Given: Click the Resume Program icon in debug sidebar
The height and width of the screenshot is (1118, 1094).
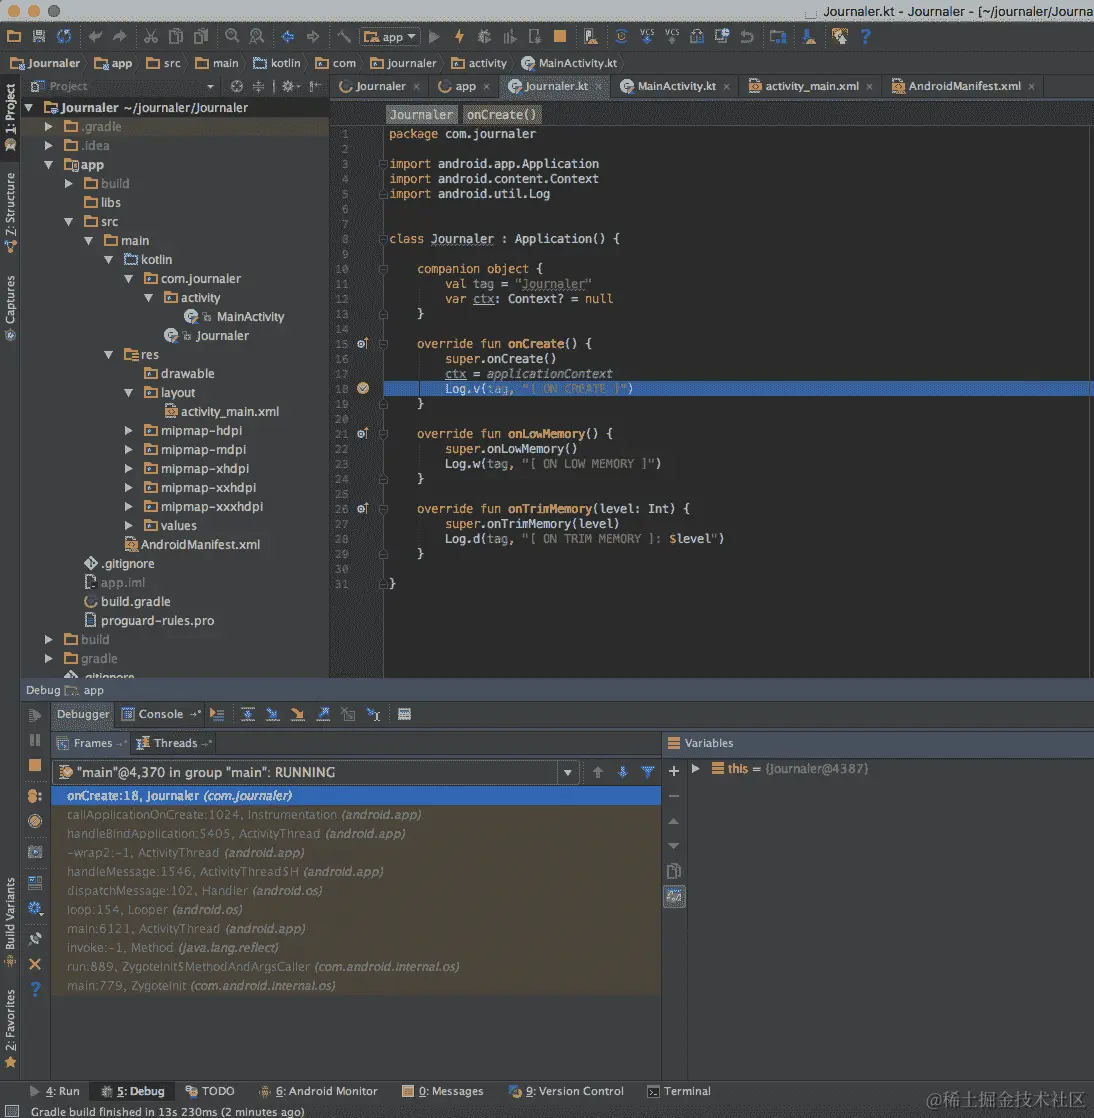Looking at the screenshot, I should pos(34,715).
